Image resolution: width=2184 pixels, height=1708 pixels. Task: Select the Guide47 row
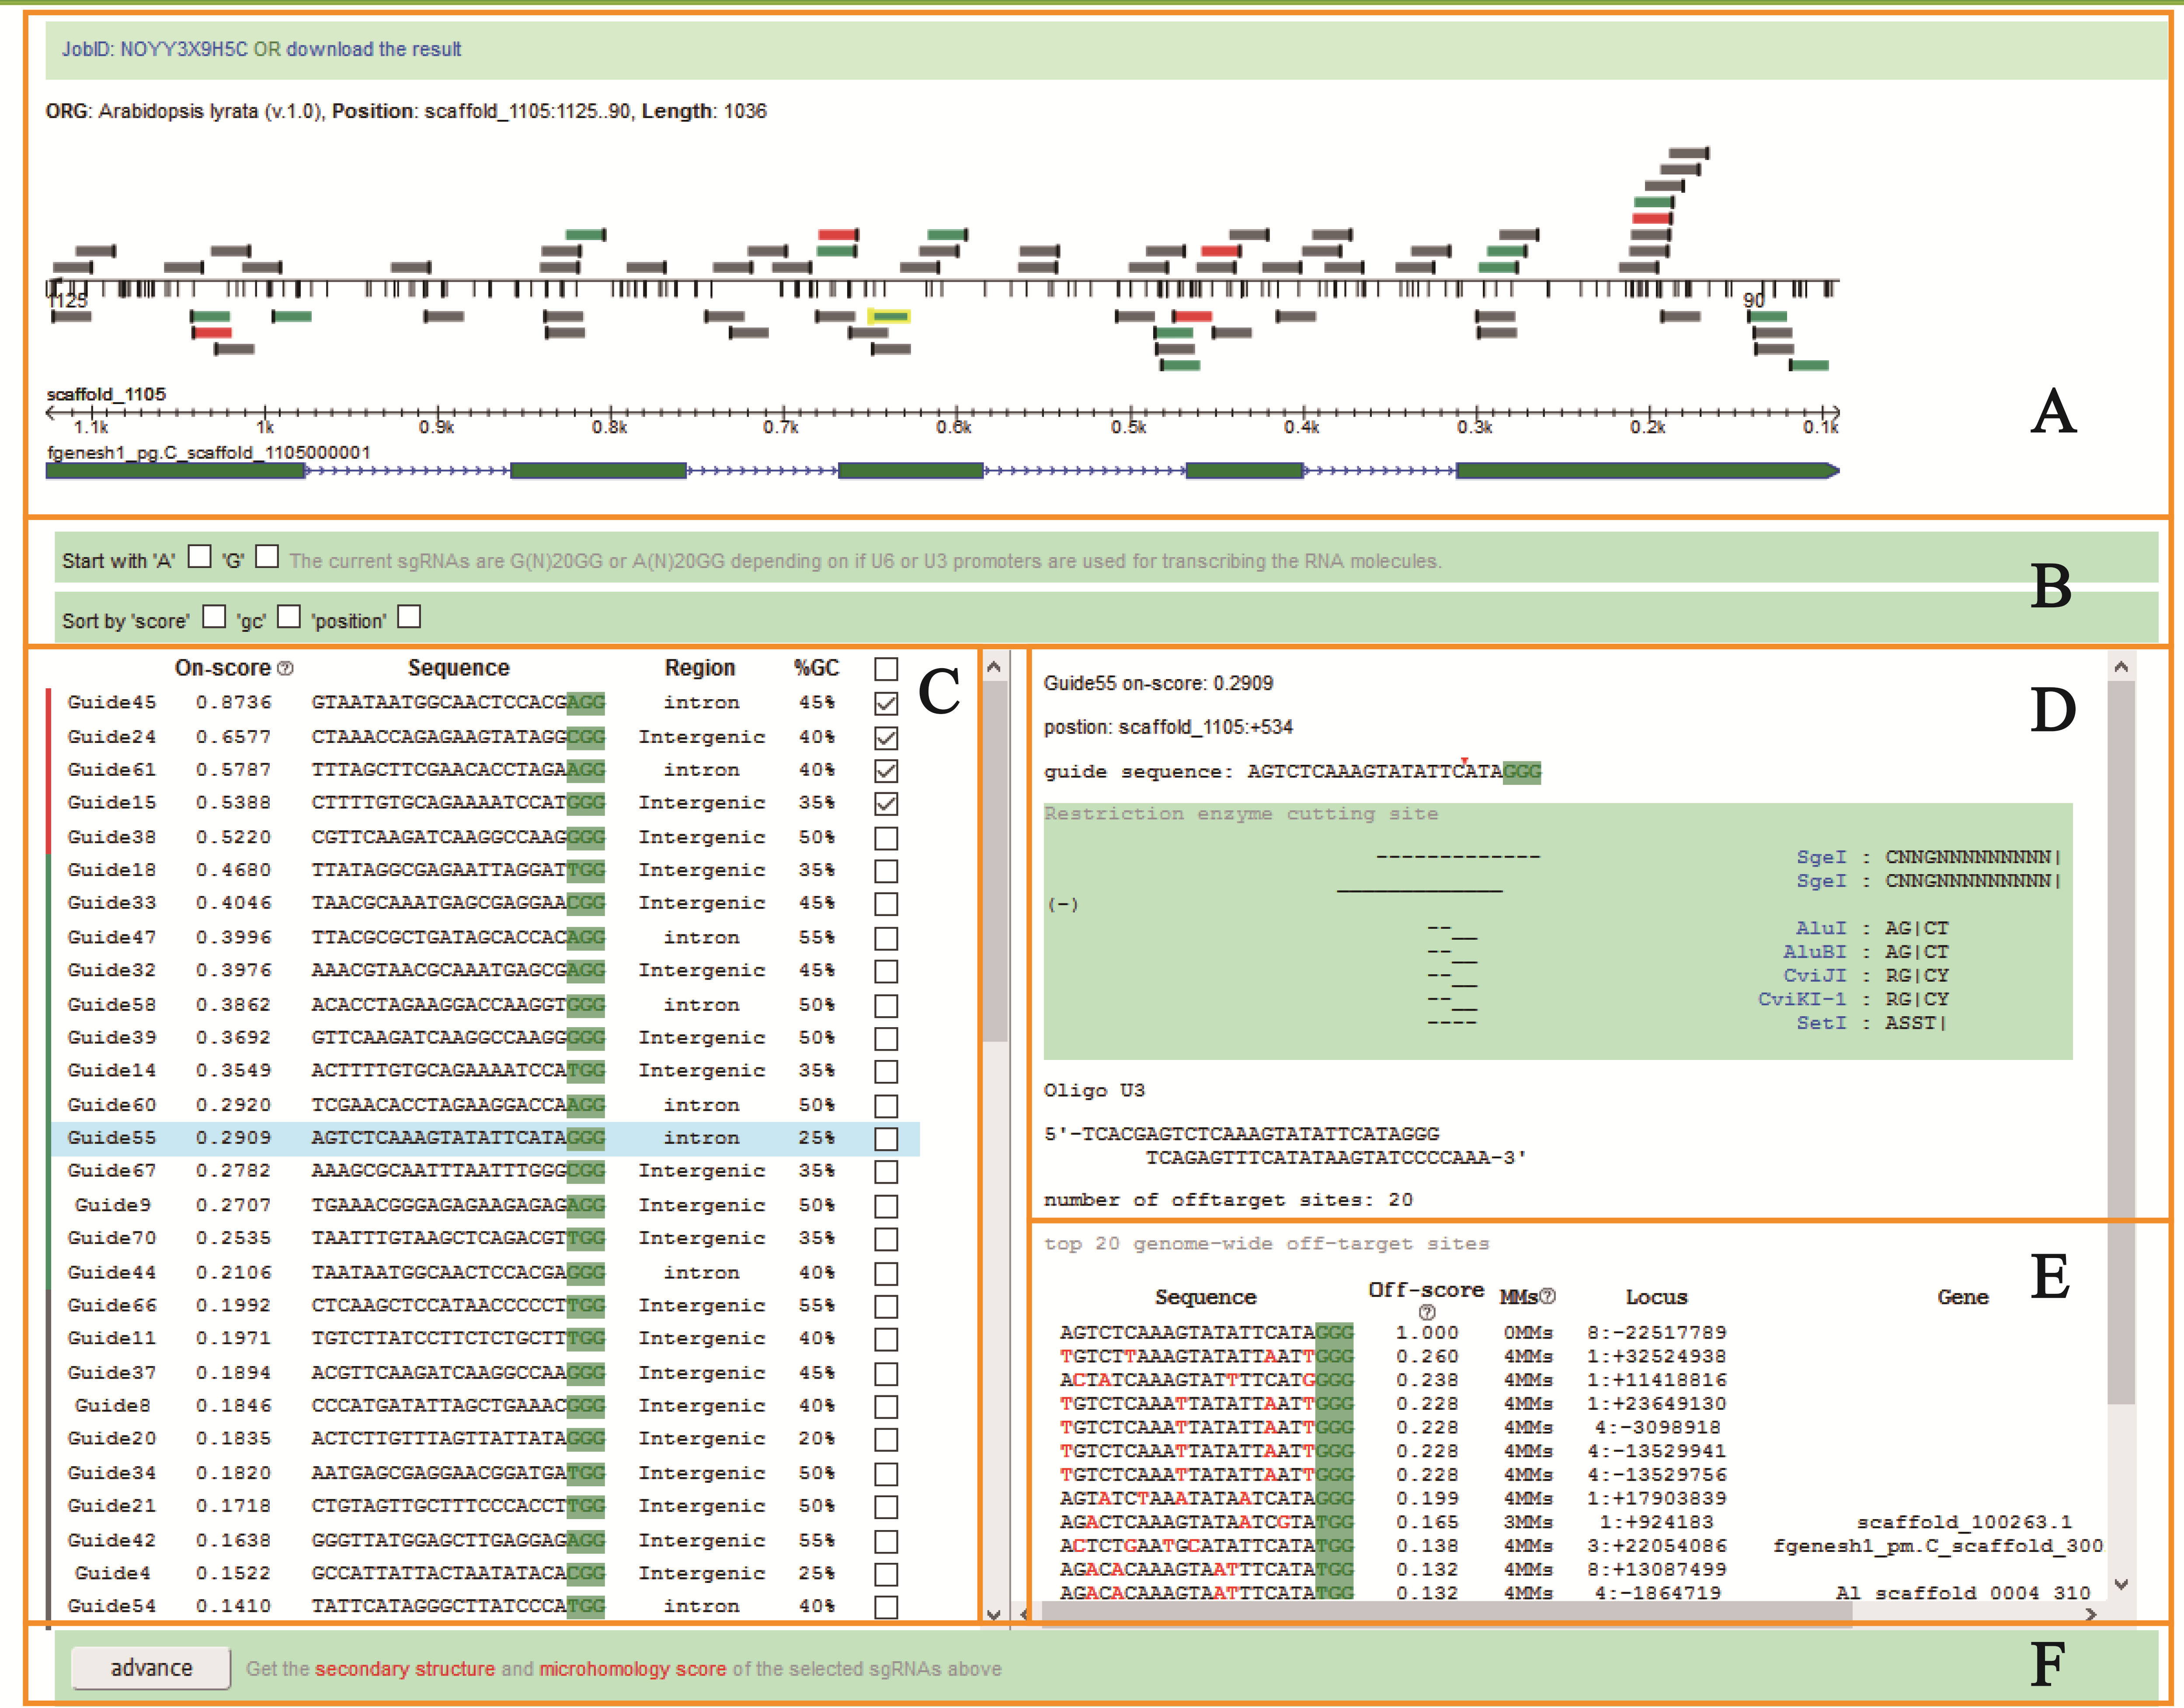pyautogui.click(x=485, y=937)
